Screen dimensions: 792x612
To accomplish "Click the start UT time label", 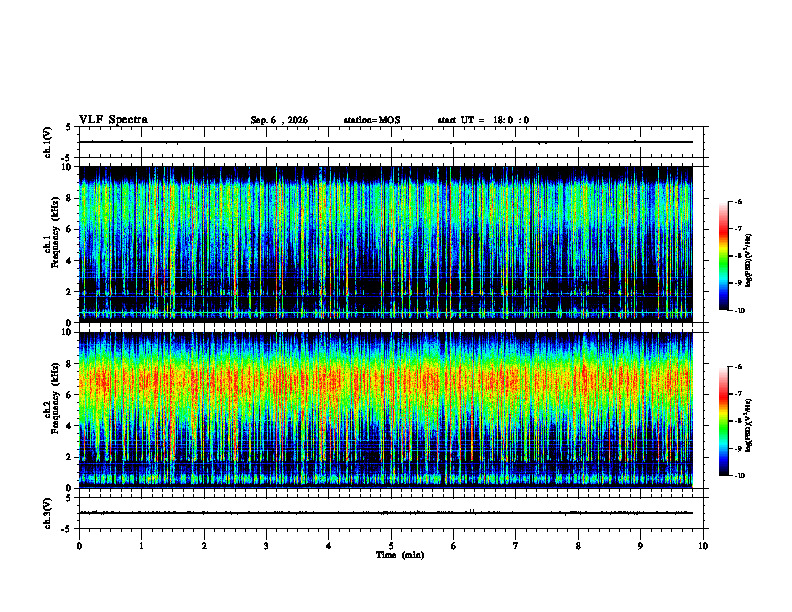I will click(x=483, y=120).
